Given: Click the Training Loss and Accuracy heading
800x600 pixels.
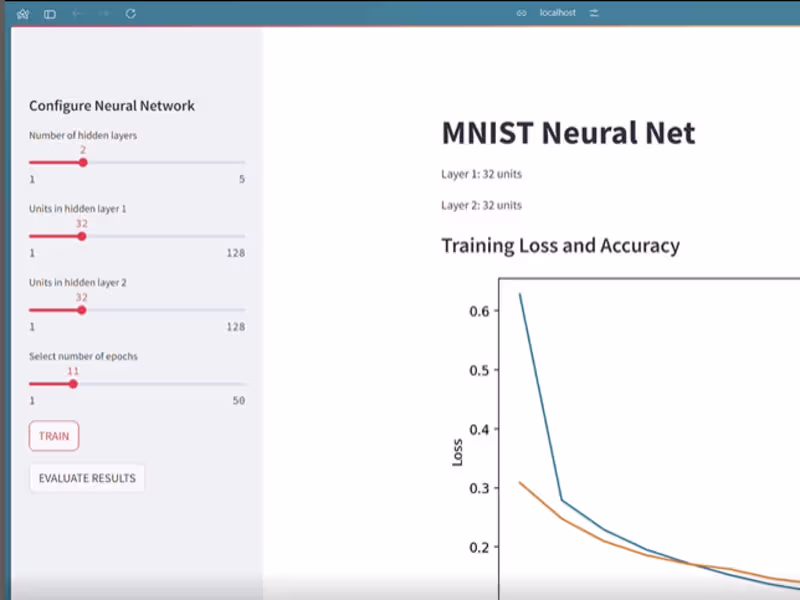Looking at the screenshot, I should [561, 245].
